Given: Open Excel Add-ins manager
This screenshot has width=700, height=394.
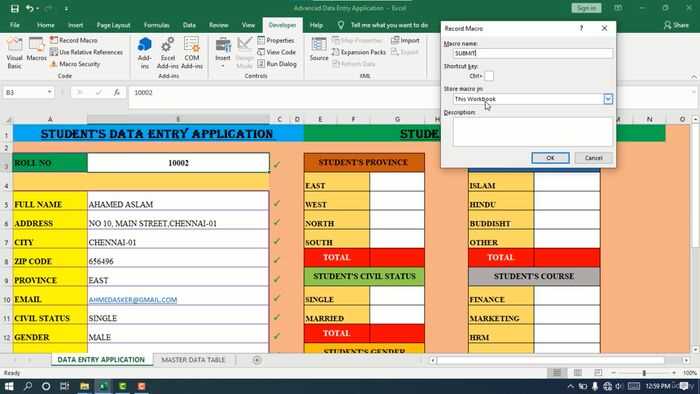Looking at the screenshot, I should 168,53.
